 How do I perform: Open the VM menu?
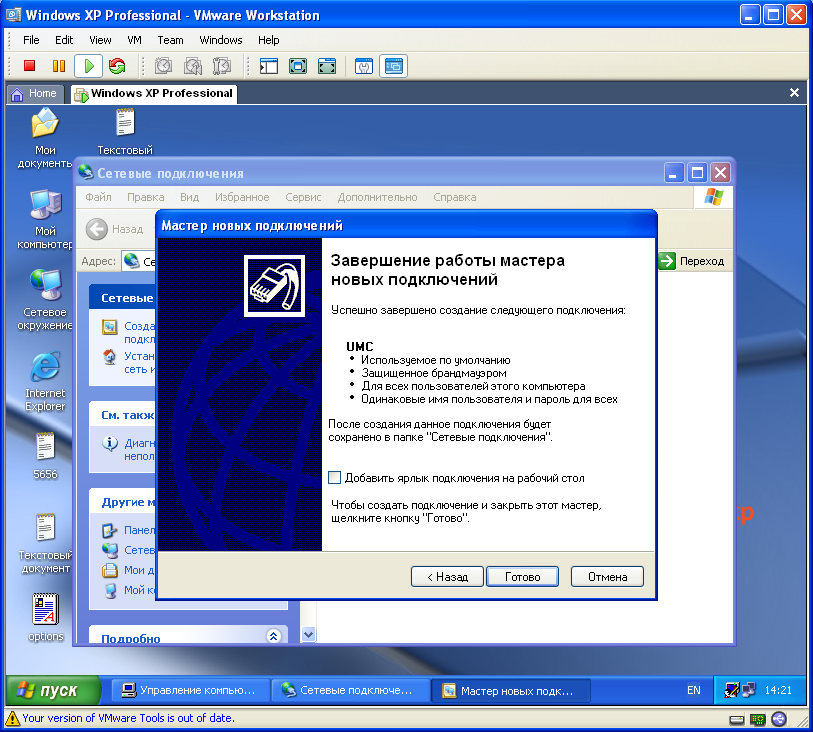pyautogui.click(x=134, y=40)
